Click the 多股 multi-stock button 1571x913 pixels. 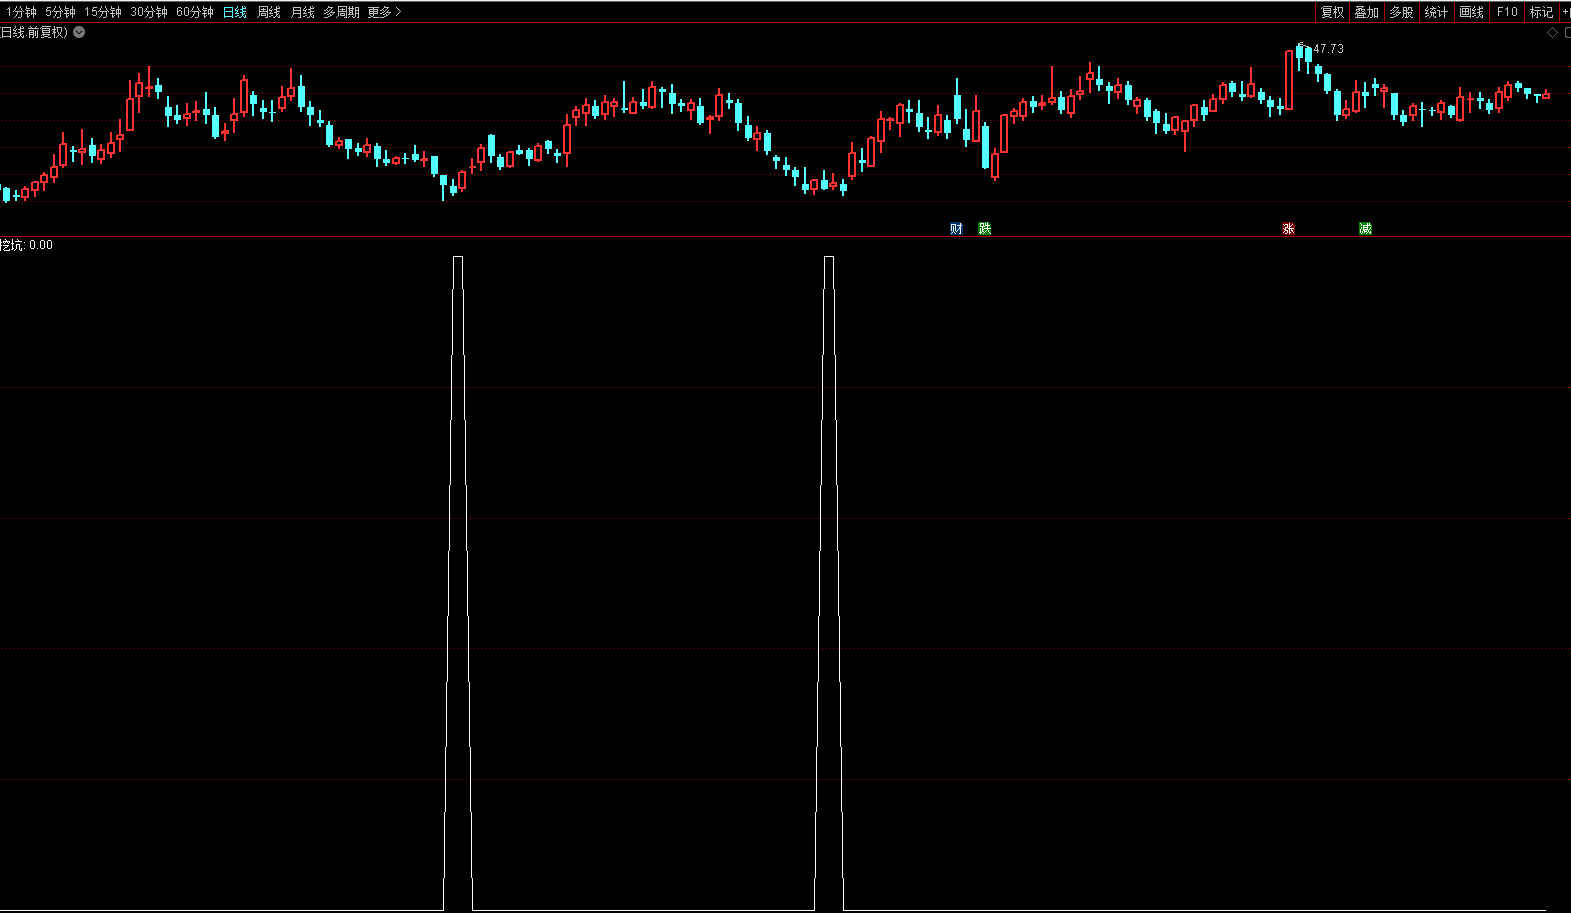coord(1401,12)
